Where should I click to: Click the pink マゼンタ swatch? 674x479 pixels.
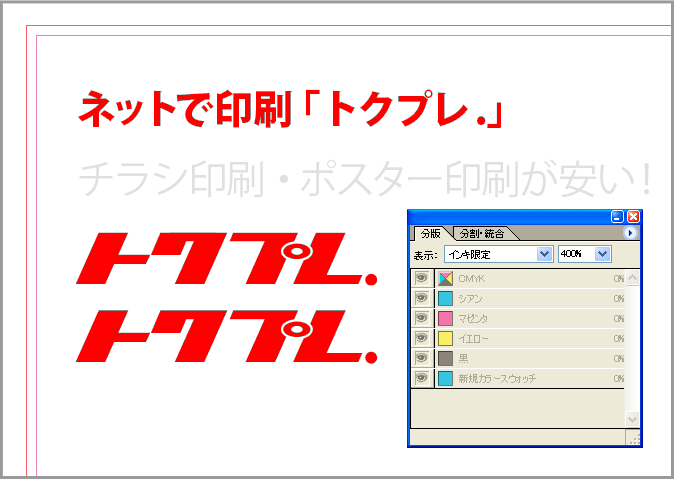[445, 319]
